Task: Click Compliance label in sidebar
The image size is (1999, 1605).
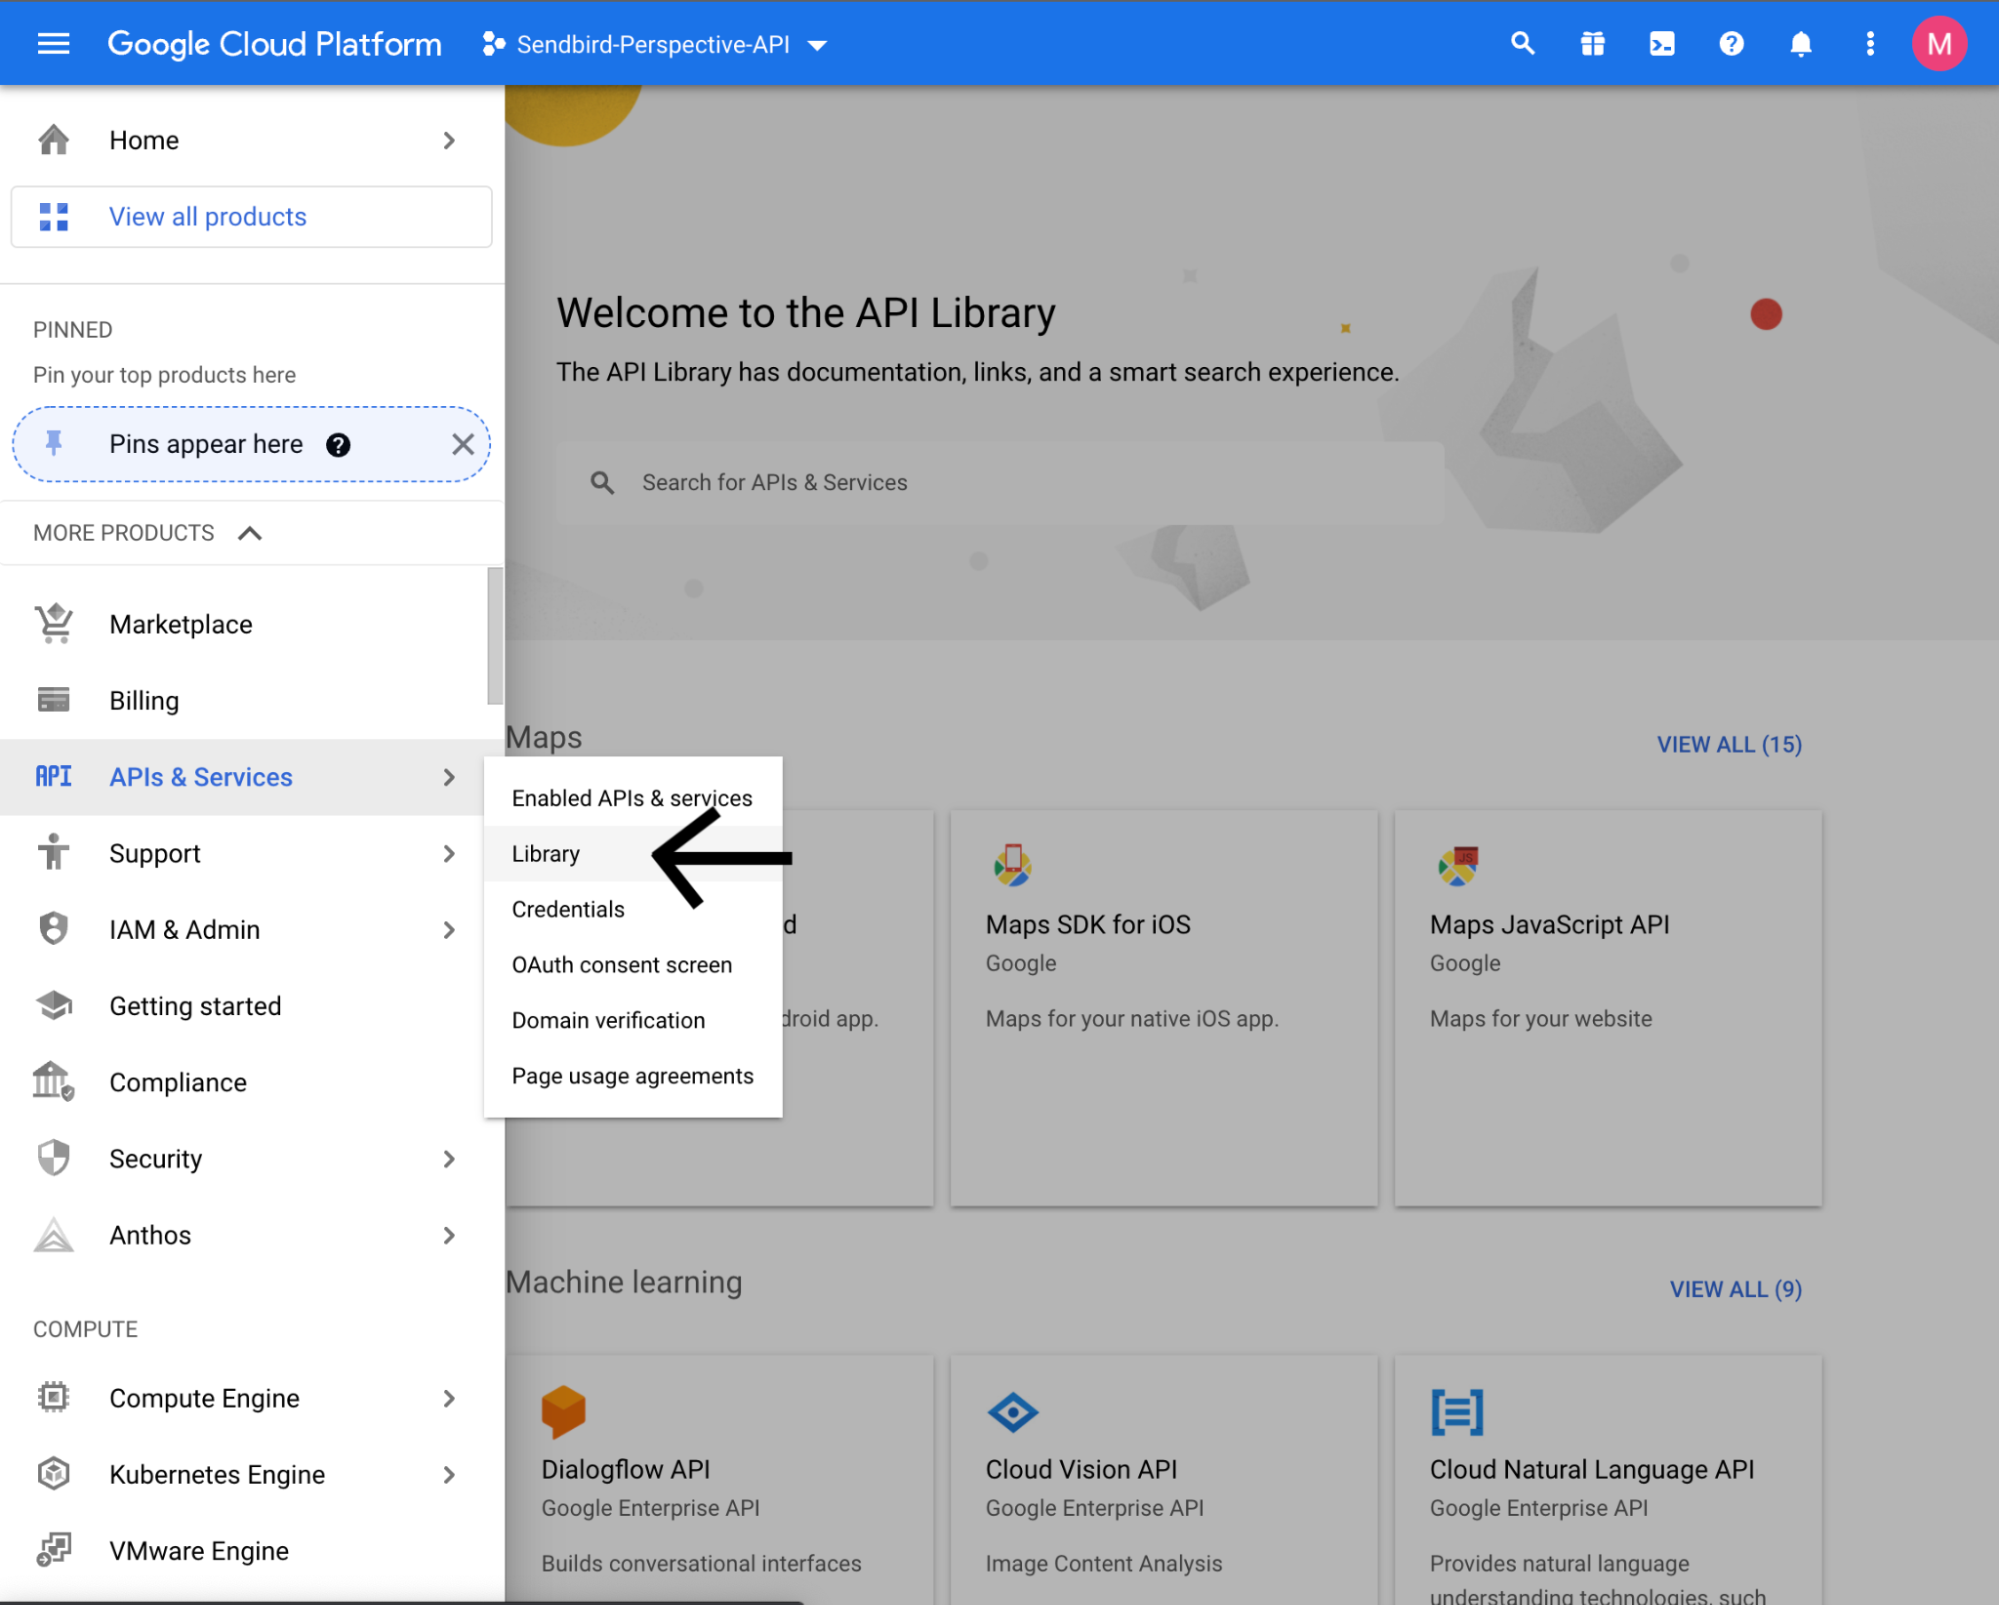Action: click(x=178, y=1083)
